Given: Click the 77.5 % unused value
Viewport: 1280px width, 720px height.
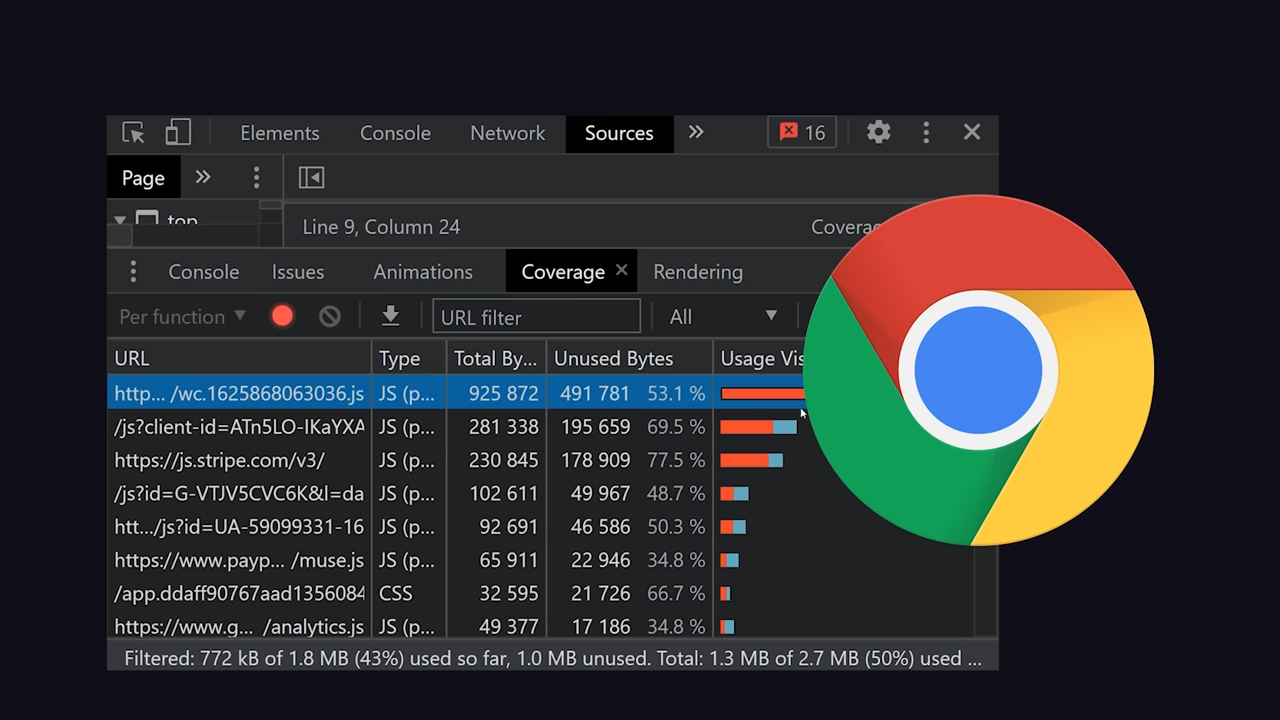Looking at the screenshot, I should coord(676,460).
